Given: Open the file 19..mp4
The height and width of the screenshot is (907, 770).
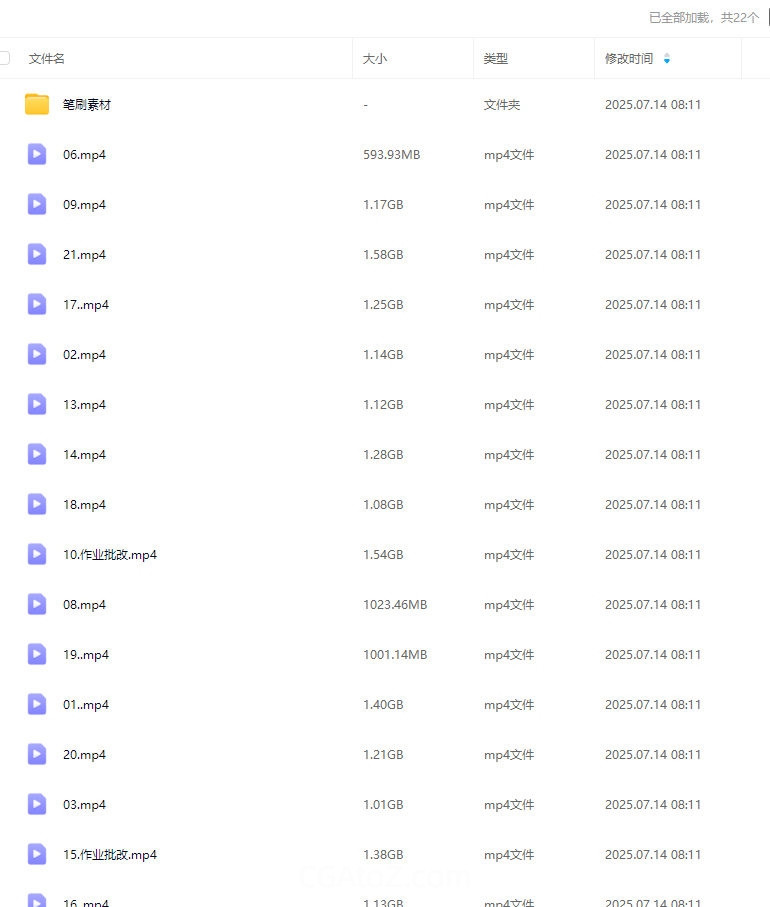Looking at the screenshot, I should tap(86, 655).
